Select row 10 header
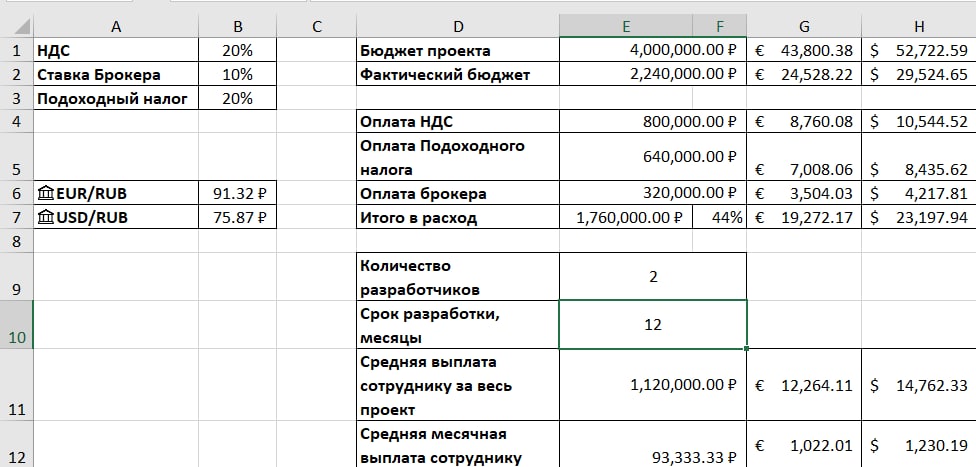976x467 pixels. [x=17, y=325]
